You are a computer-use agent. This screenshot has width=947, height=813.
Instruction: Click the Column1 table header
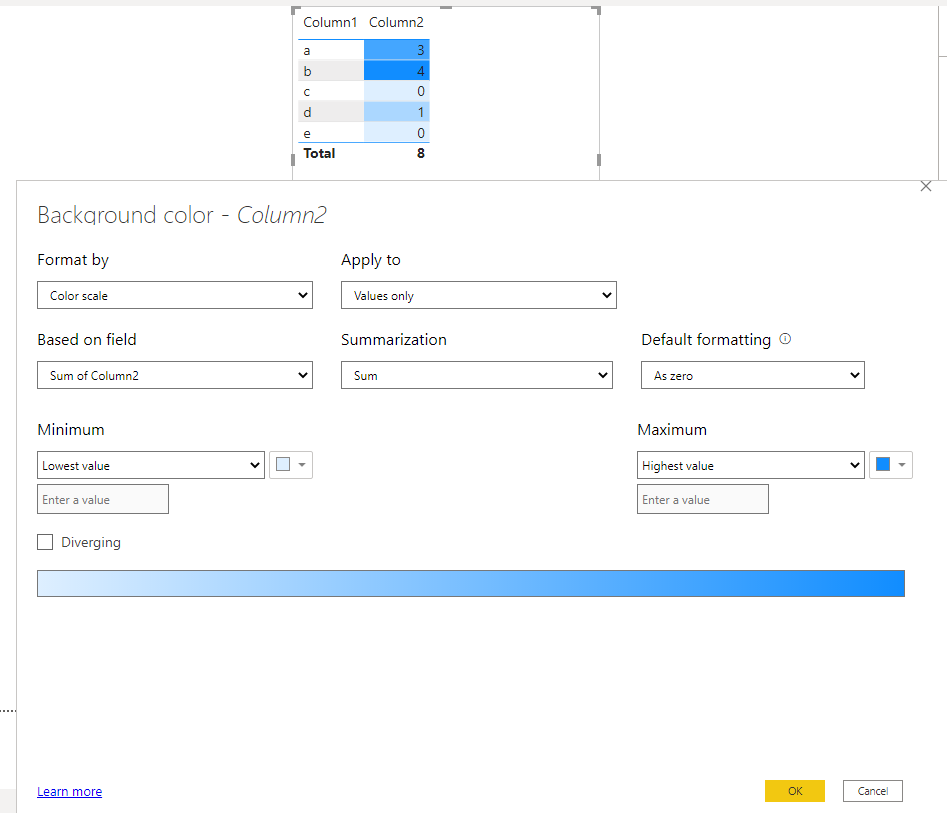pyautogui.click(x=330, y=22)
